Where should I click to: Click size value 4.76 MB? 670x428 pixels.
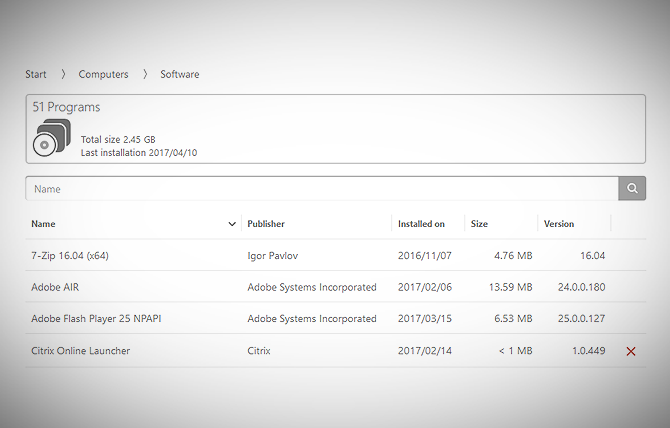(513, 255)
